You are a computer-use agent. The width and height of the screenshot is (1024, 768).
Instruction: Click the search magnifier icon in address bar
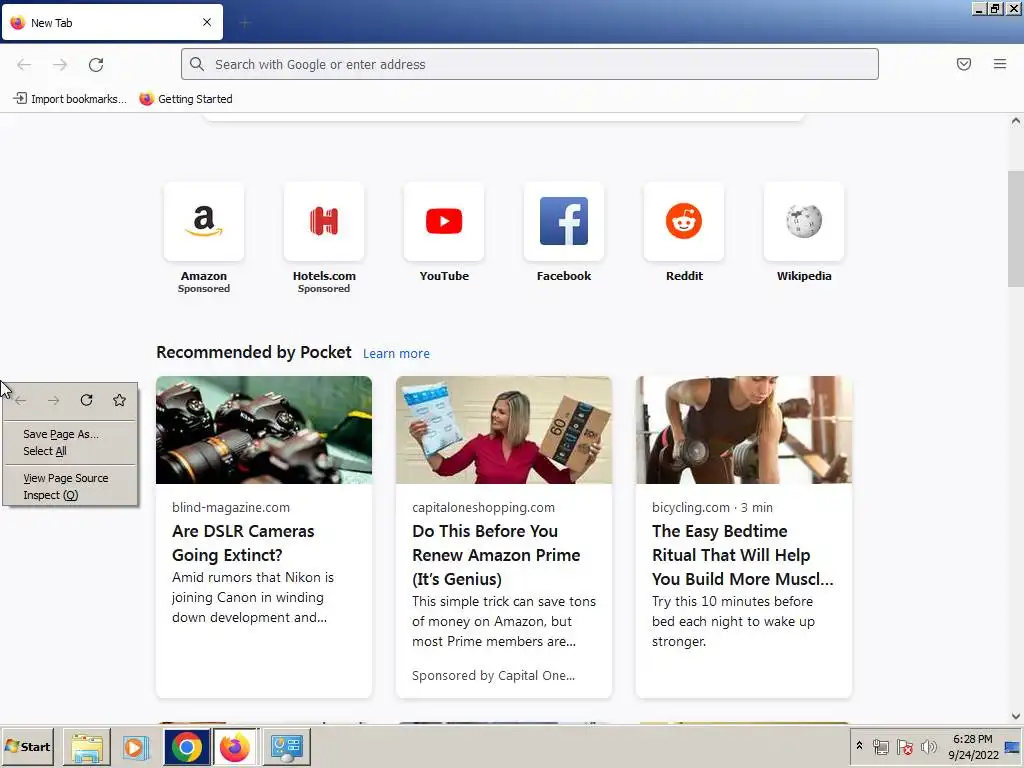pos(197,64)
